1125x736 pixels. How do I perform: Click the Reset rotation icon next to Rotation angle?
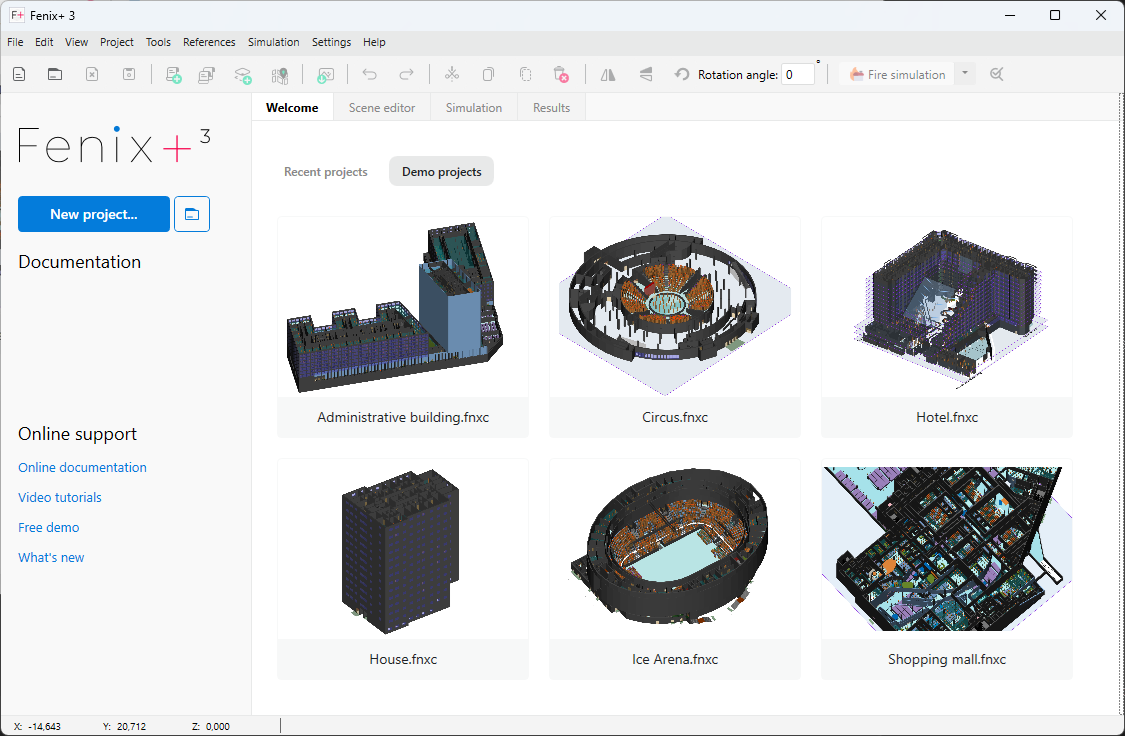682,74
